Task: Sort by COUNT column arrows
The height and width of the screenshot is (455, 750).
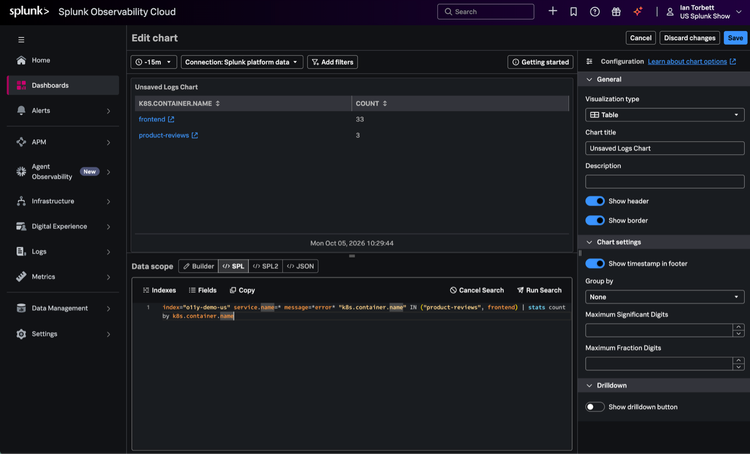Action: pyautogui.click(x=385, y=103)
